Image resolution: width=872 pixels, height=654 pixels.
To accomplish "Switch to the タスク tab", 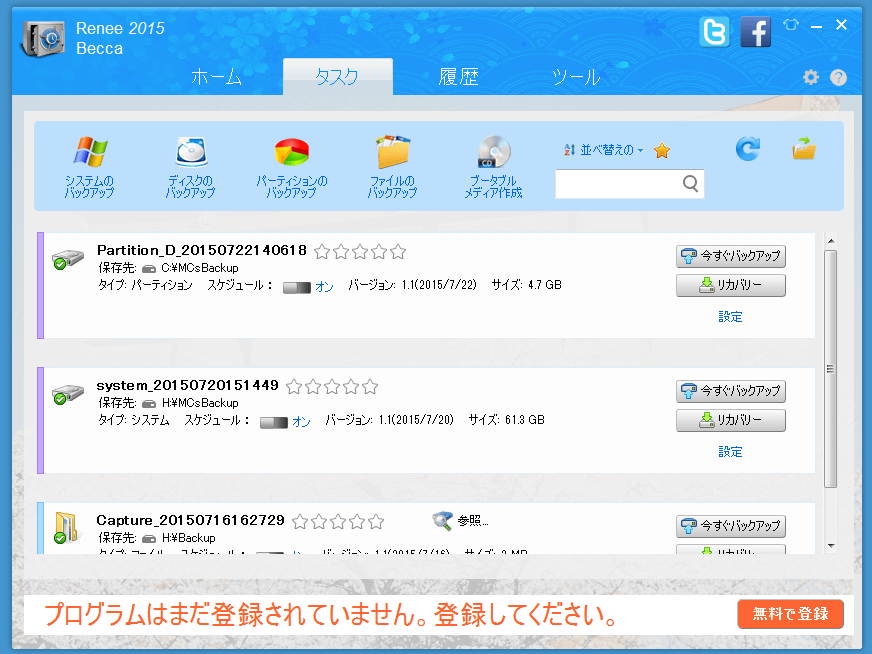I will (338, 77).
